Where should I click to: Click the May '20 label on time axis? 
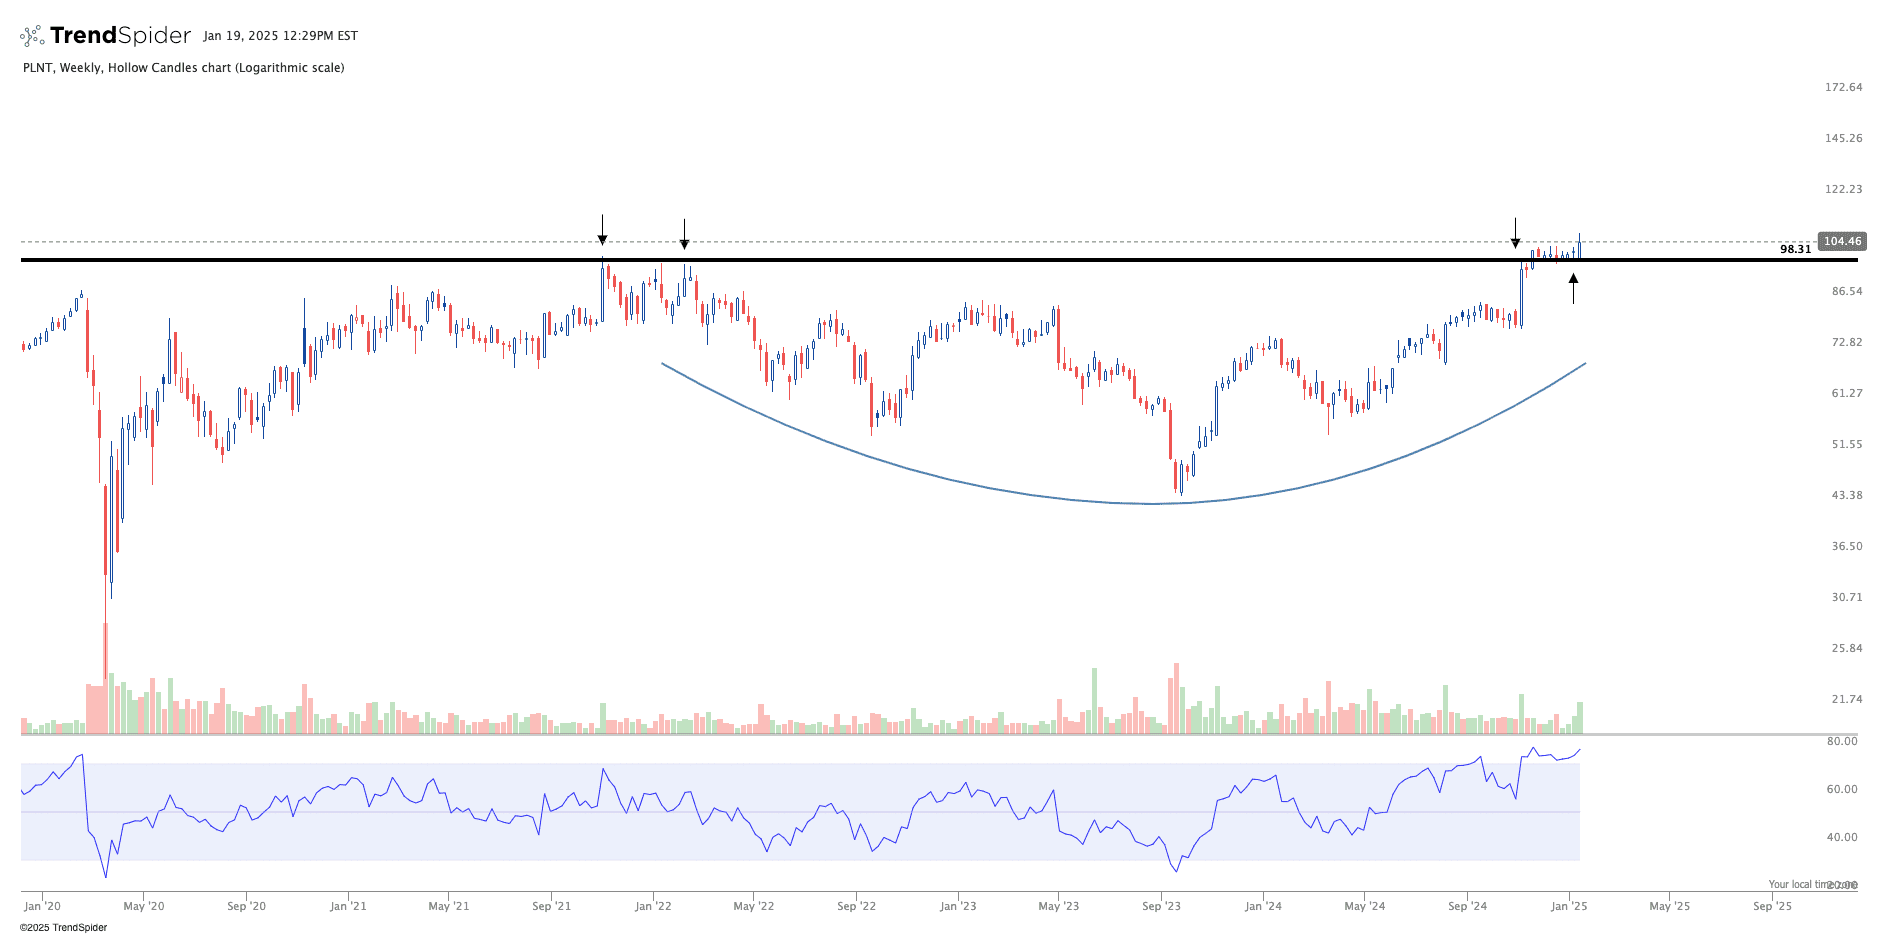144,906
